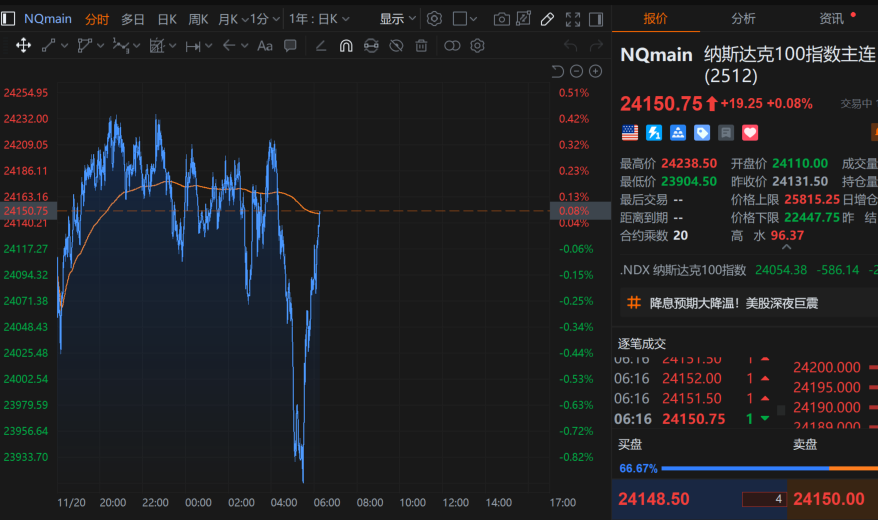
Task: Open the 资讯 news tab
Action: (832, 19)
